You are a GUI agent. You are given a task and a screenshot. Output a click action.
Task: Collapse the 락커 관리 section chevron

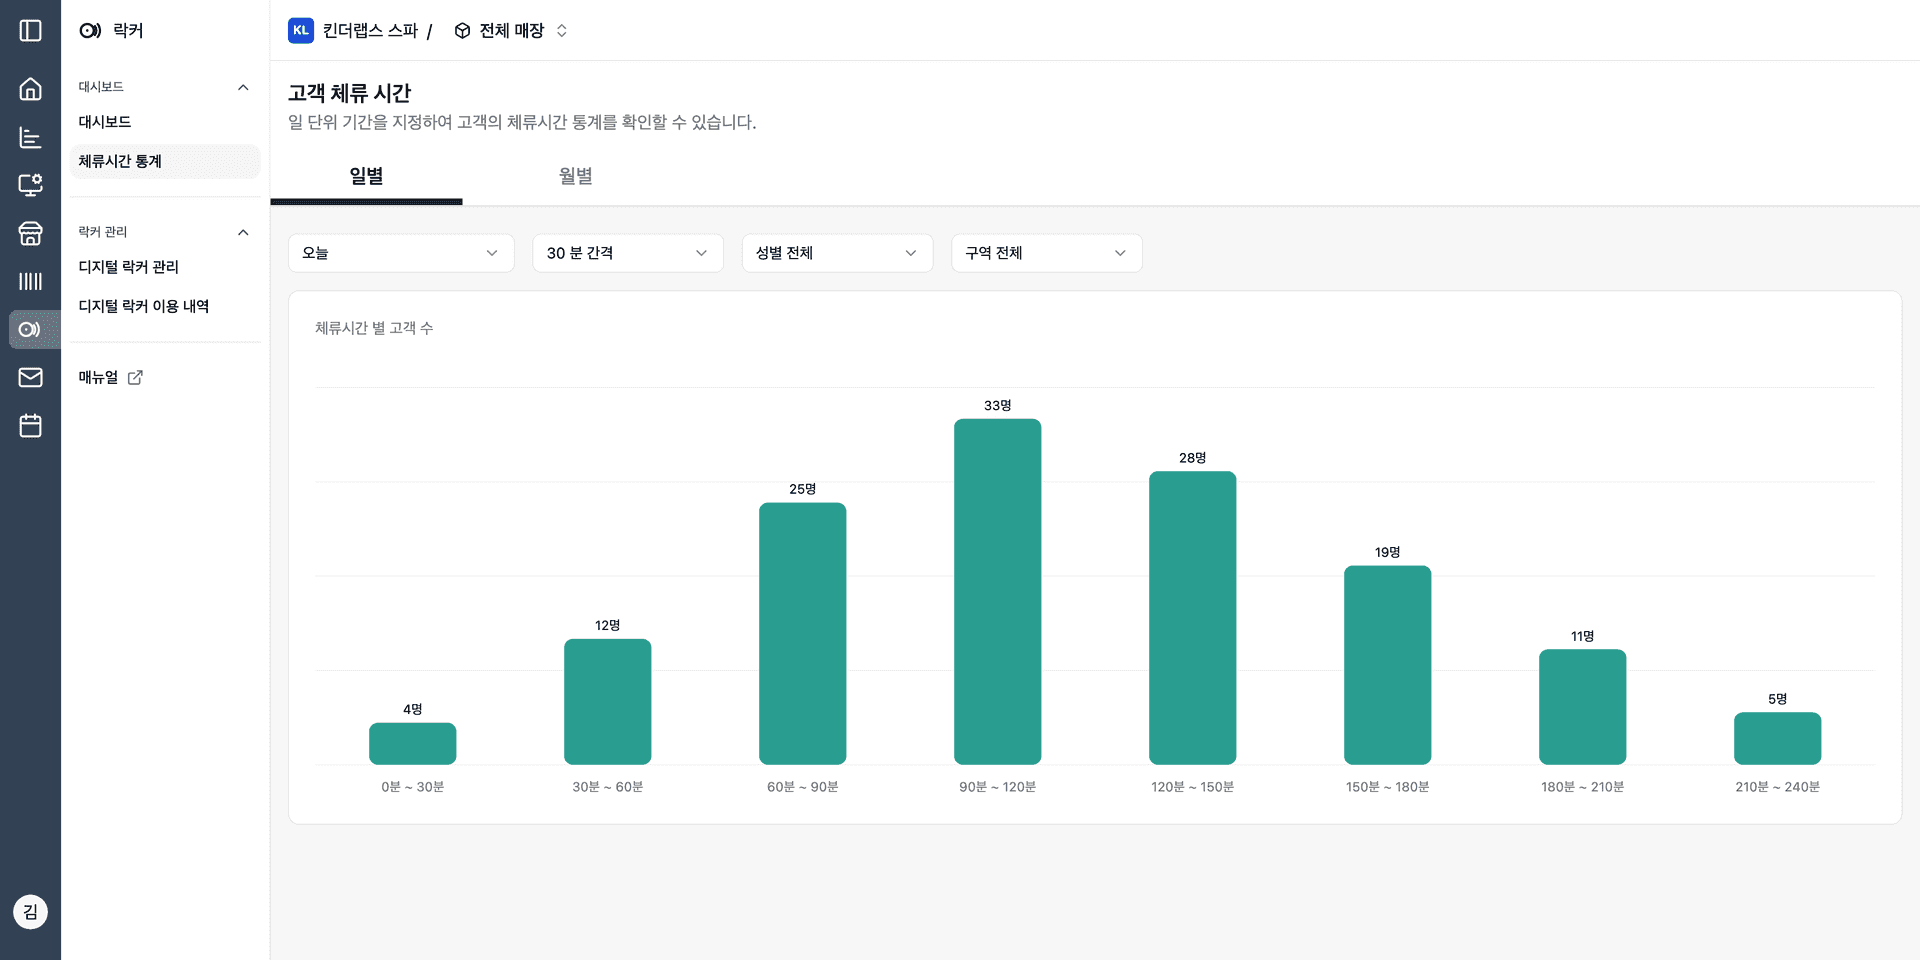pyautogui.click(x=243, y=232)
